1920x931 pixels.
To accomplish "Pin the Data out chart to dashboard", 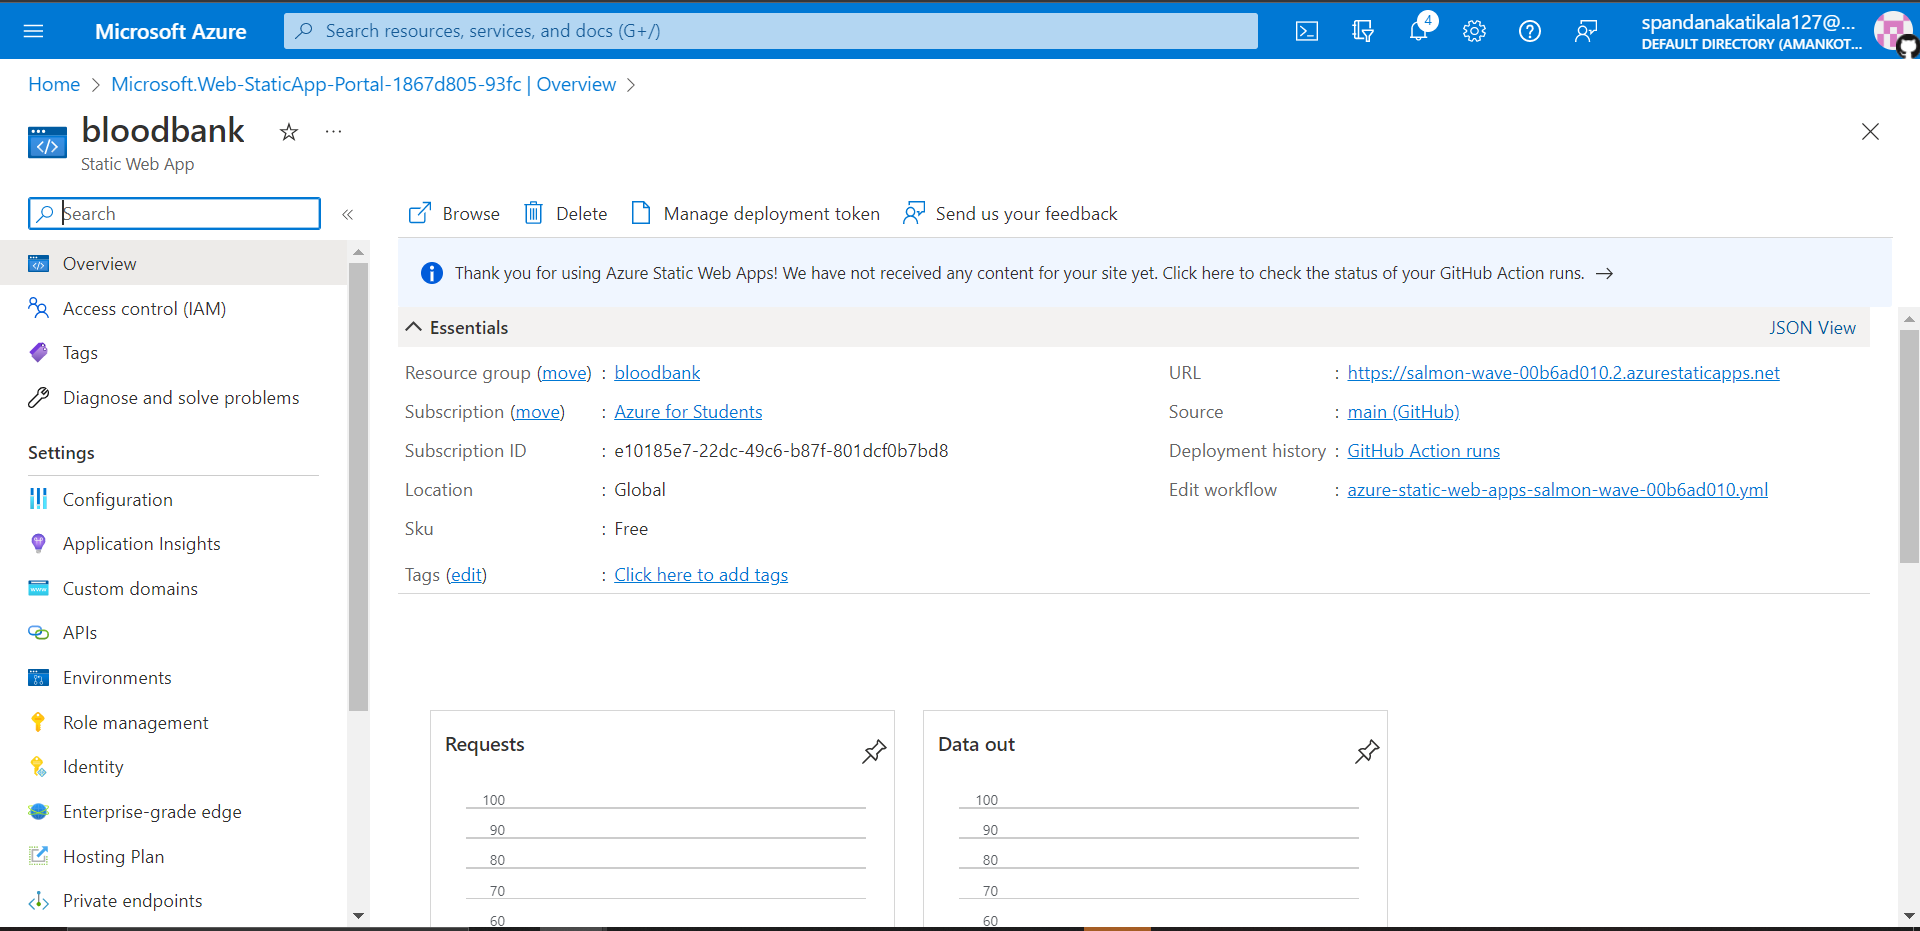I will coord(1366,751).
